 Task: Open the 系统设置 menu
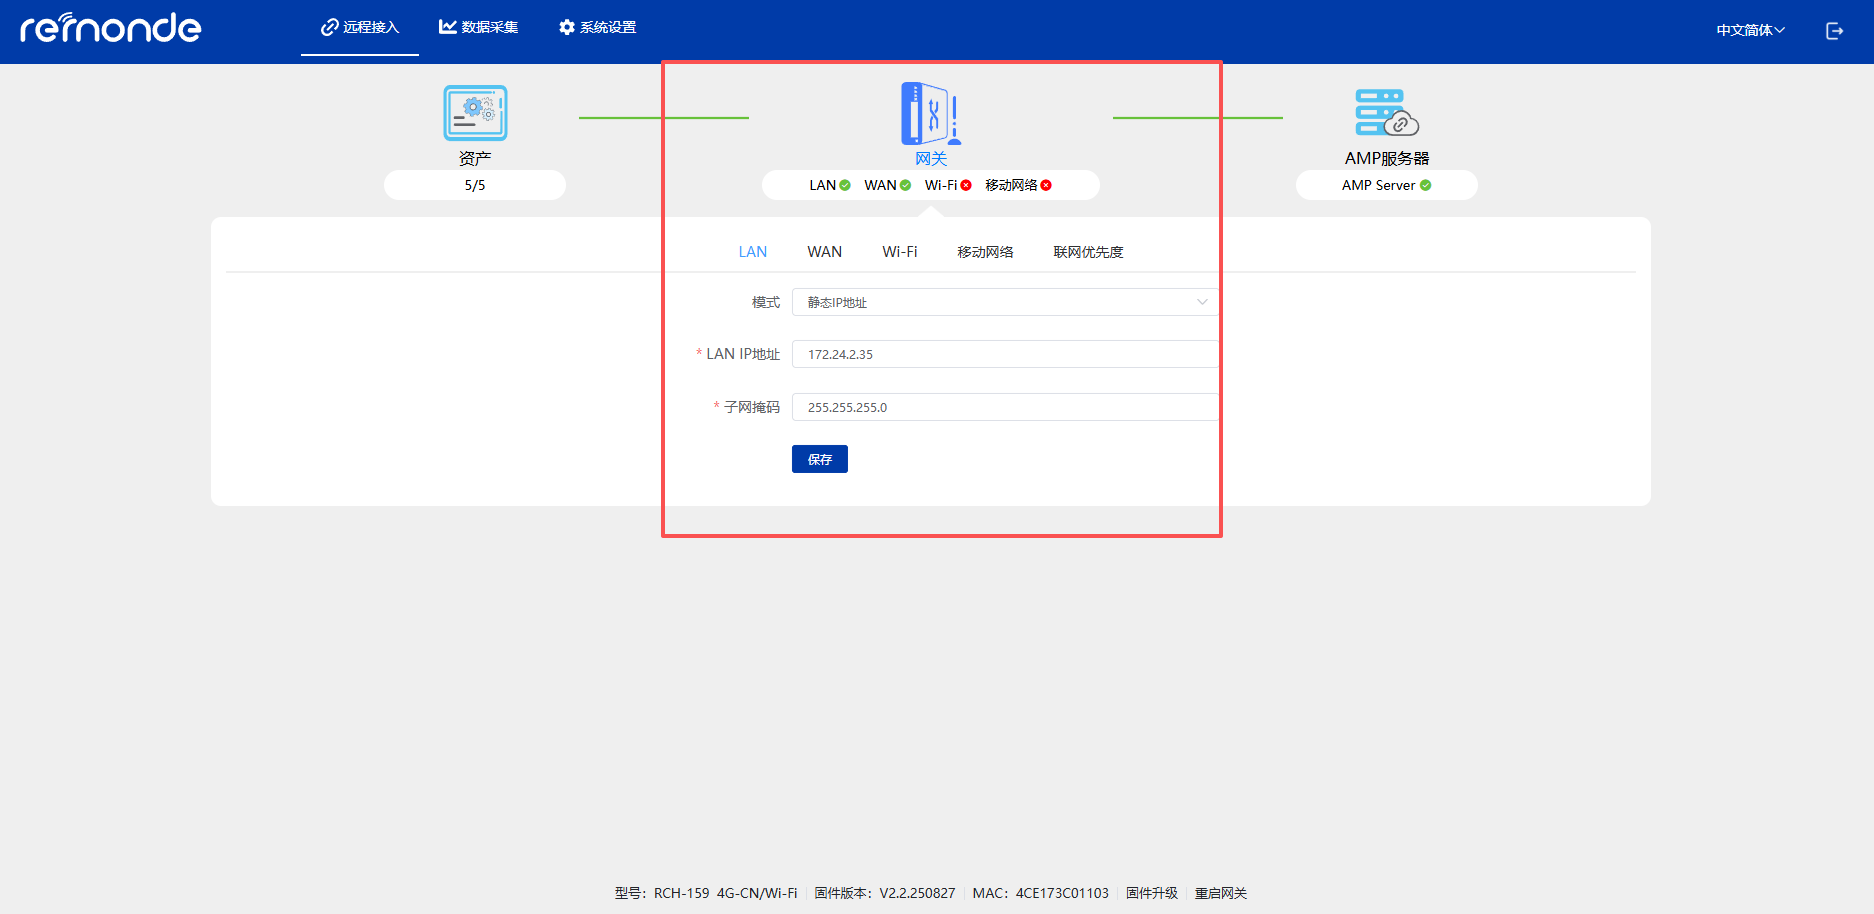click(x=598, y=27)
